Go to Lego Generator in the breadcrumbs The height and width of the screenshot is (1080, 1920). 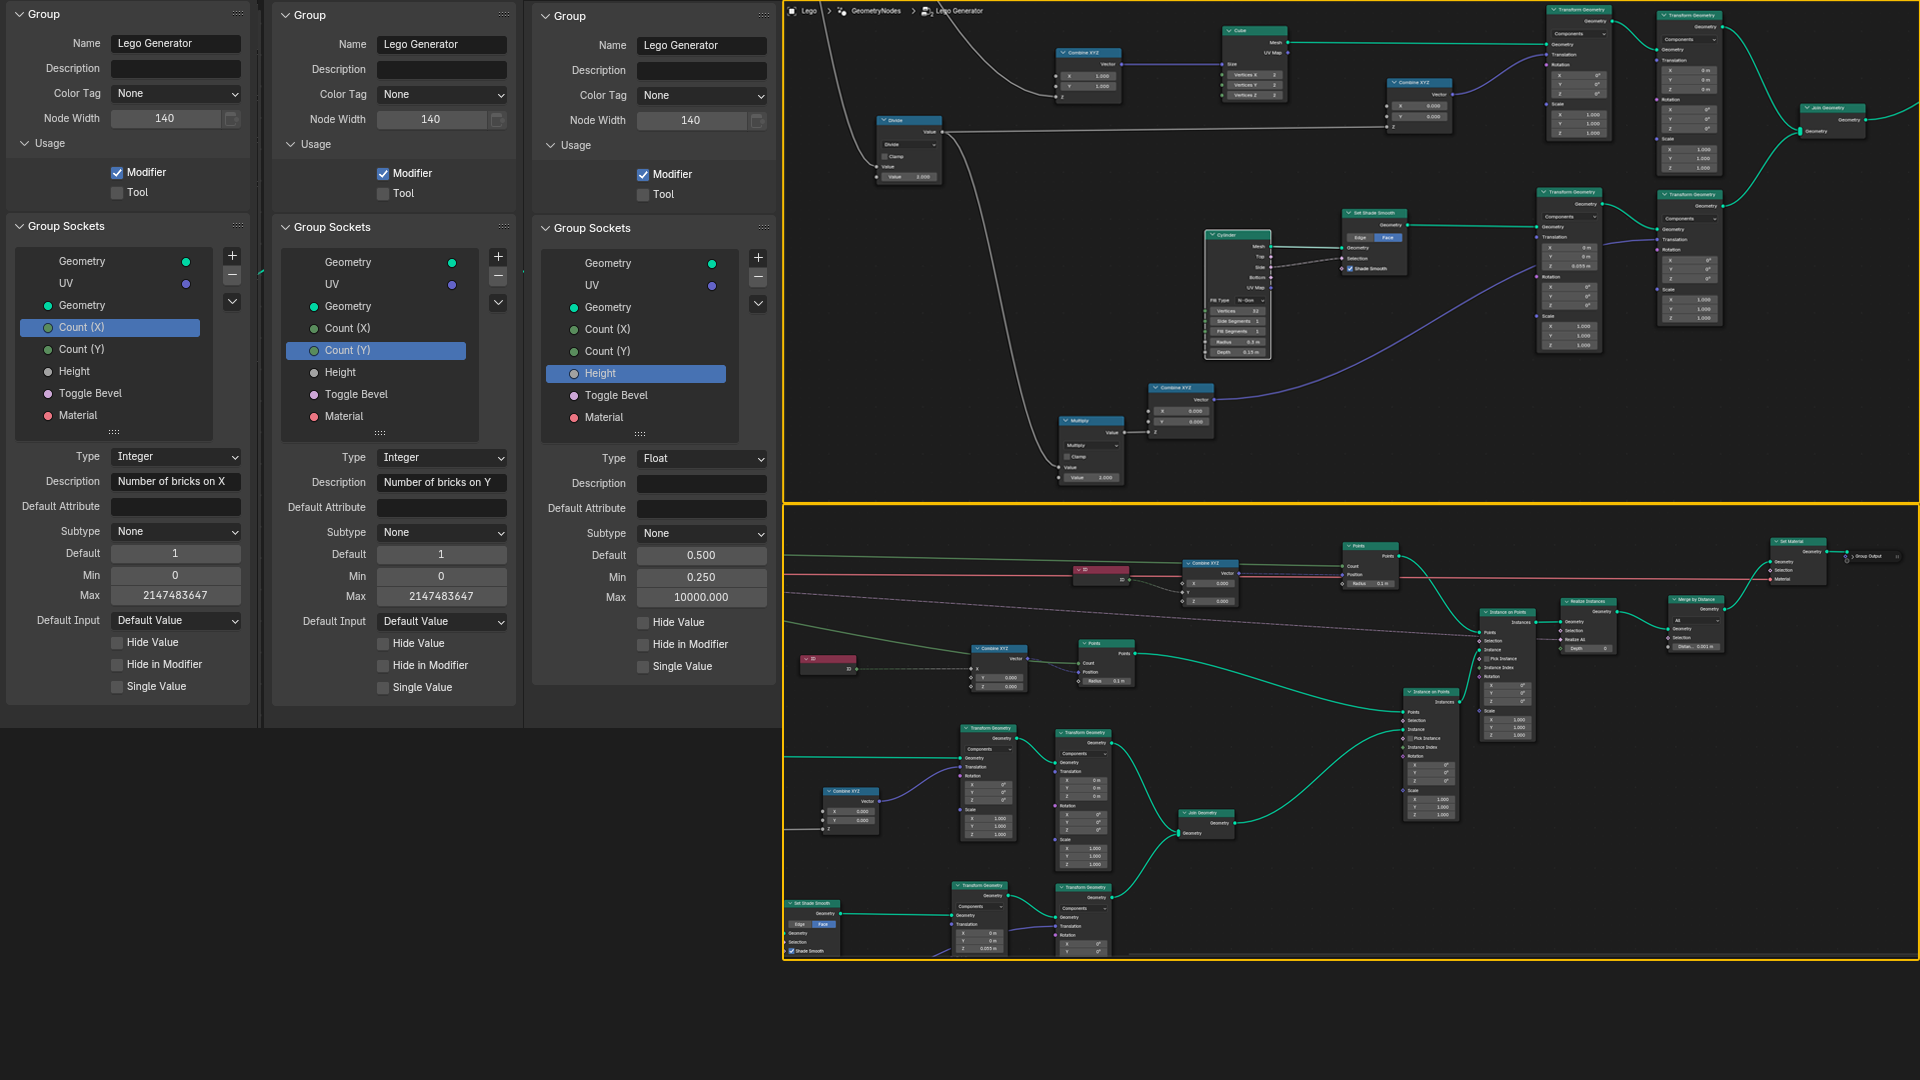click(959, 11)
